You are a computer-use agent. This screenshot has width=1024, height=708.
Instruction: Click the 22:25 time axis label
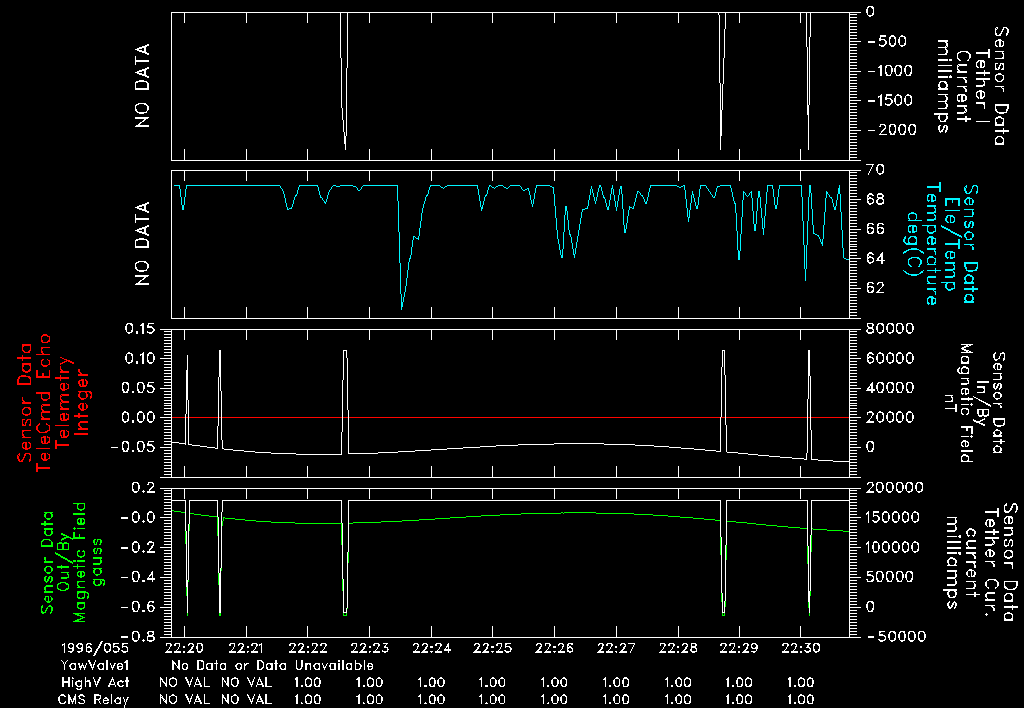(x=493, y=648)
